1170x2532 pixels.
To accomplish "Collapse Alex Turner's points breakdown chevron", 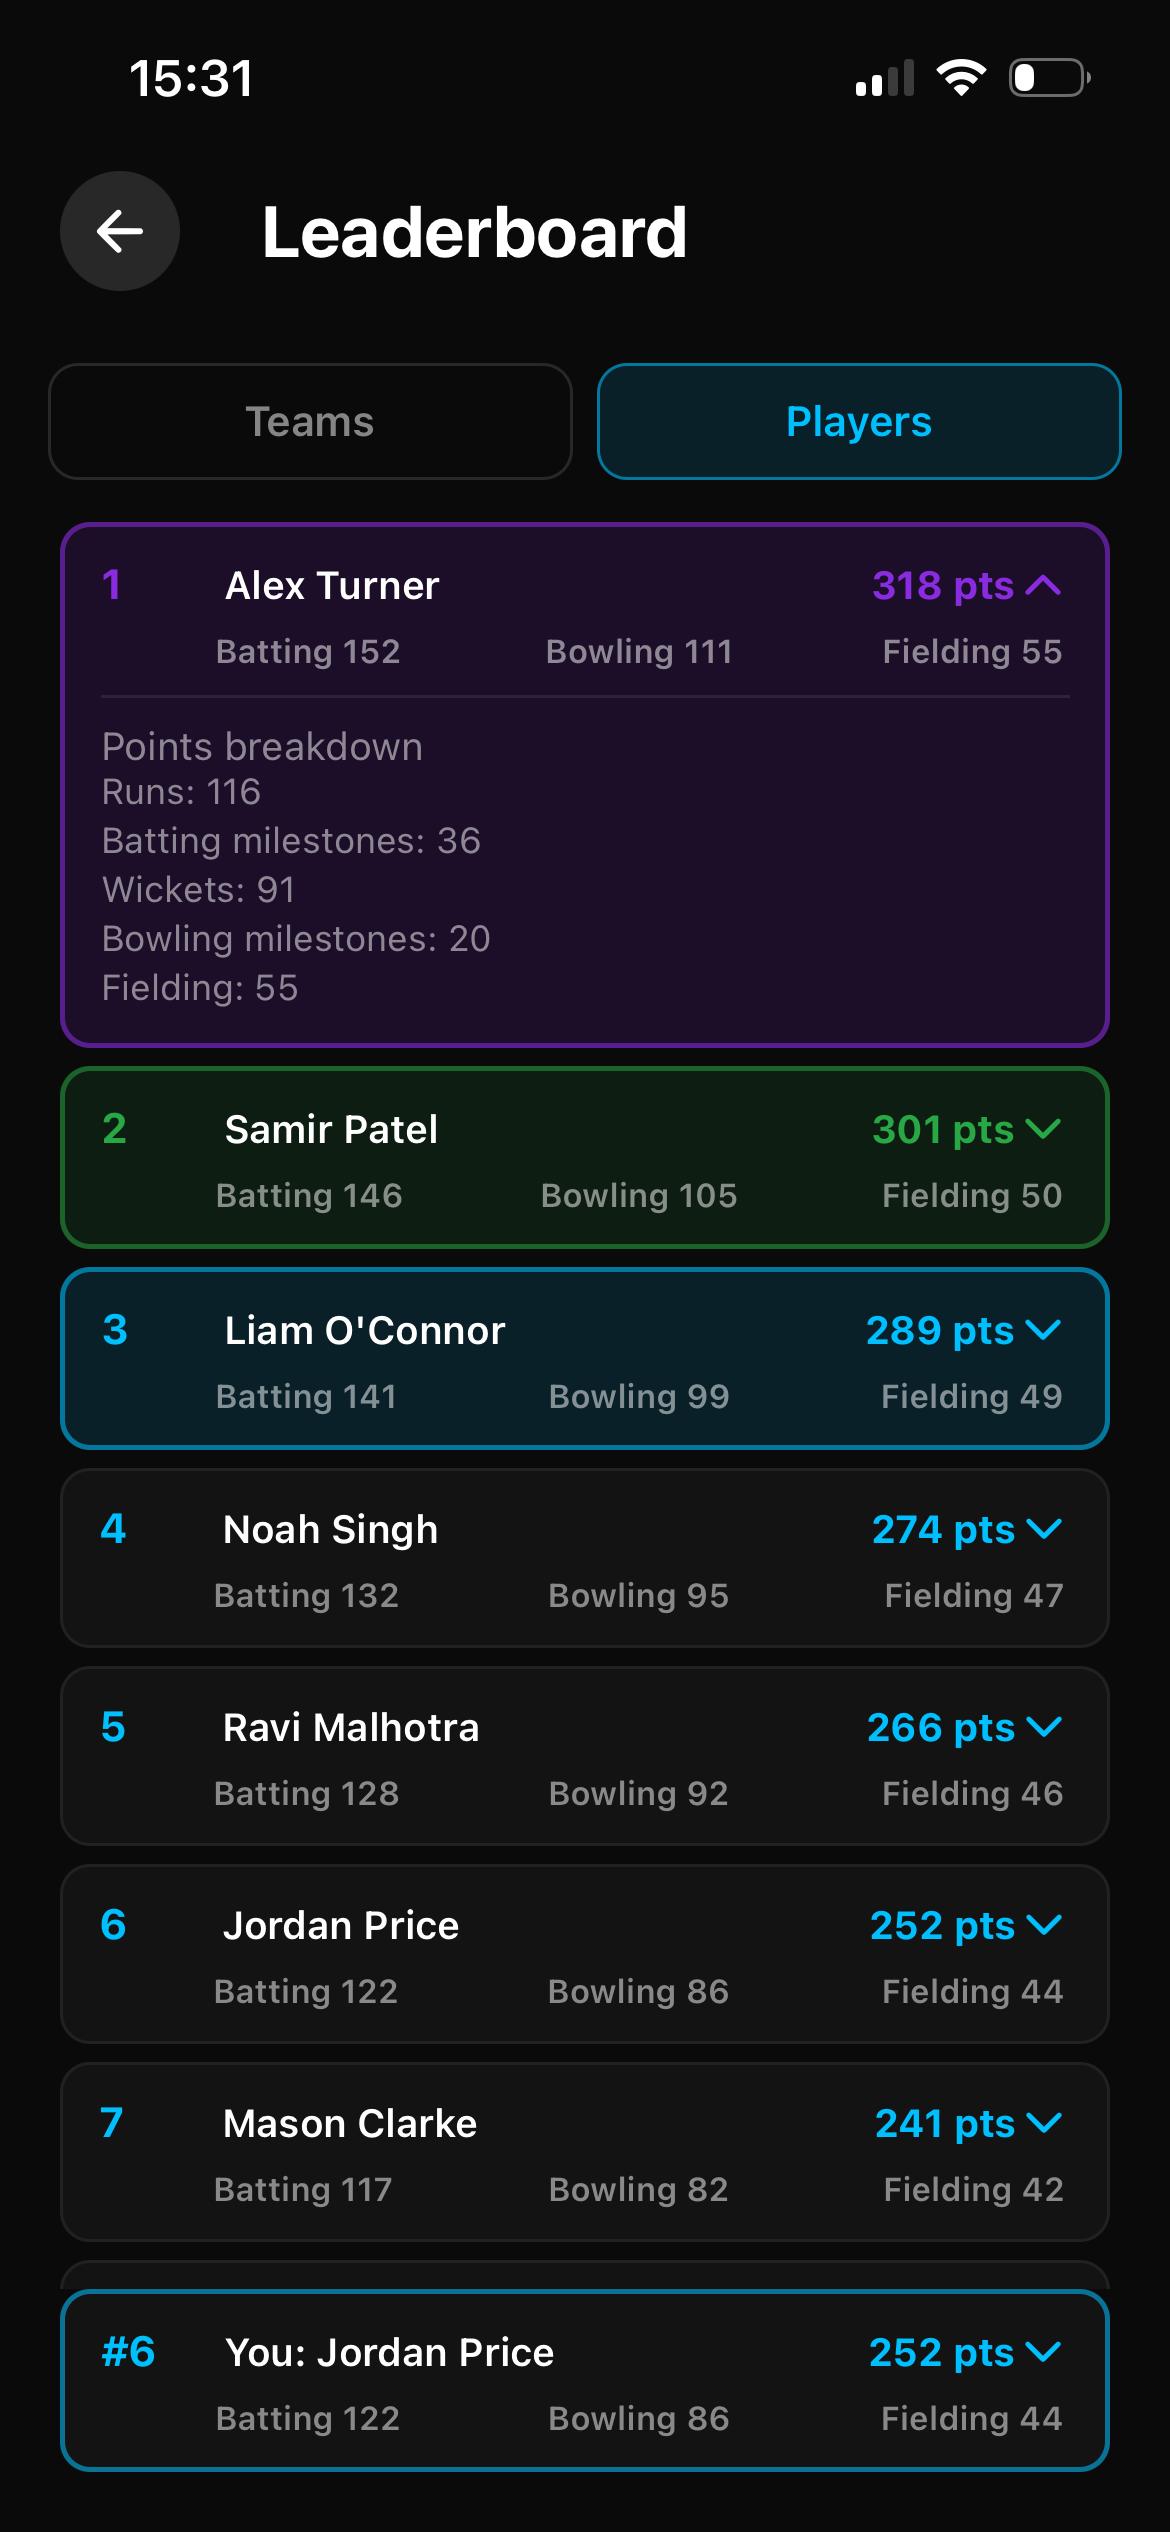I will (x=1043, y=586).
